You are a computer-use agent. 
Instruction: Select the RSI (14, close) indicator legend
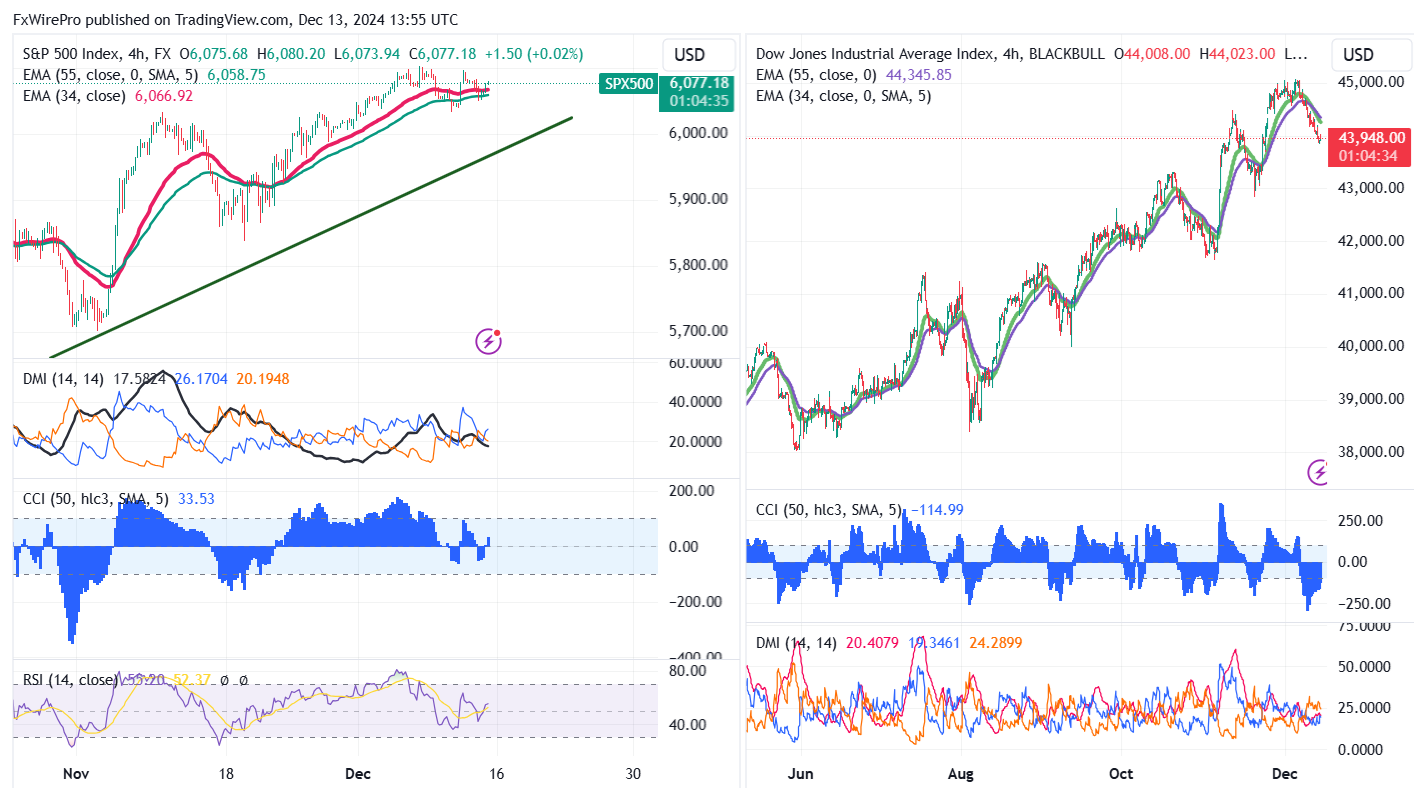click(x=70, y=680)
